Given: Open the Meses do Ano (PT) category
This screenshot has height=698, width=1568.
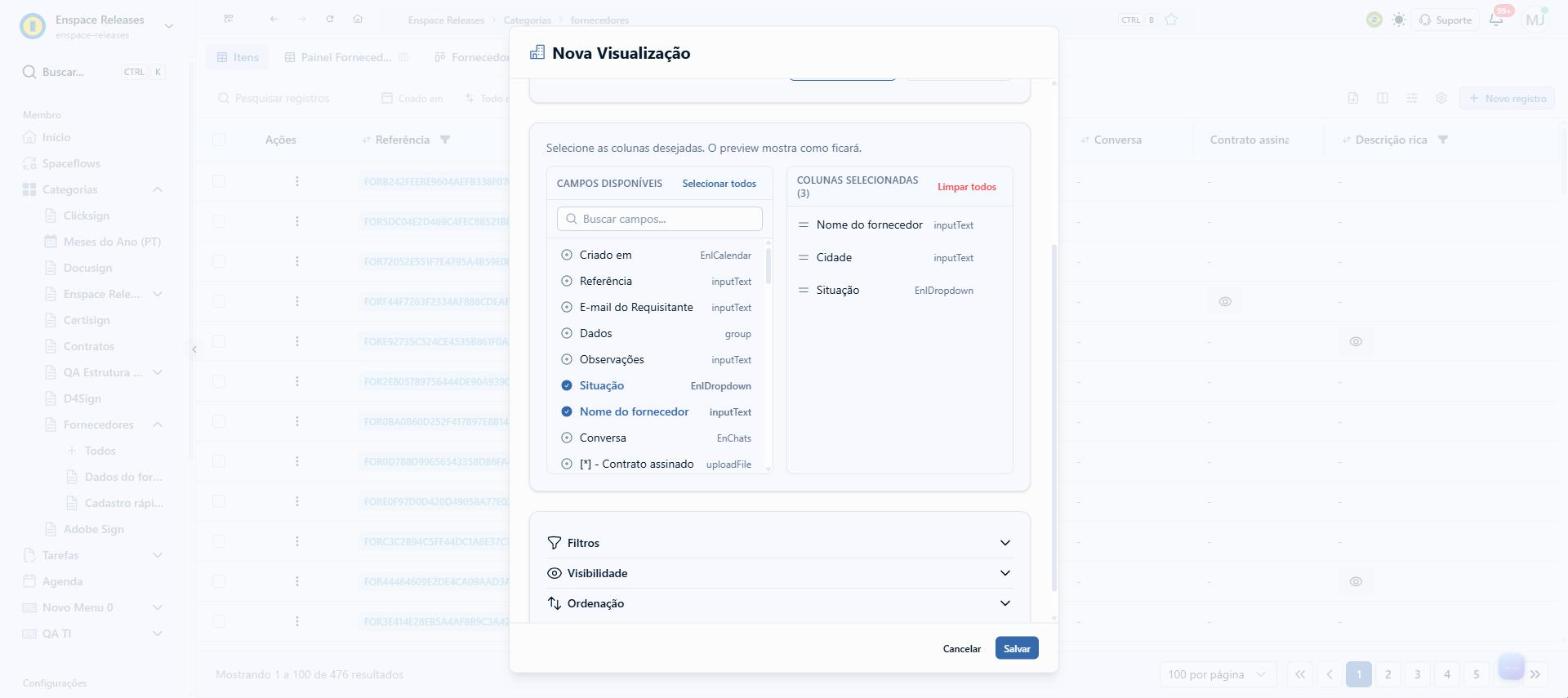Looking at the screenshot, I should pos(112,242).
